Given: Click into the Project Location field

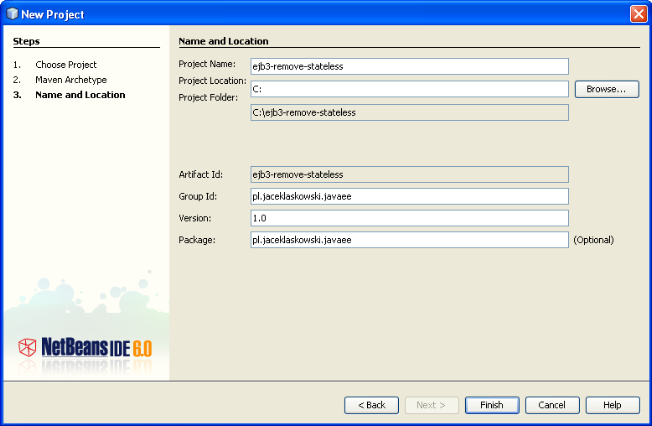Looking at the screenshot, I should point(410,89).
